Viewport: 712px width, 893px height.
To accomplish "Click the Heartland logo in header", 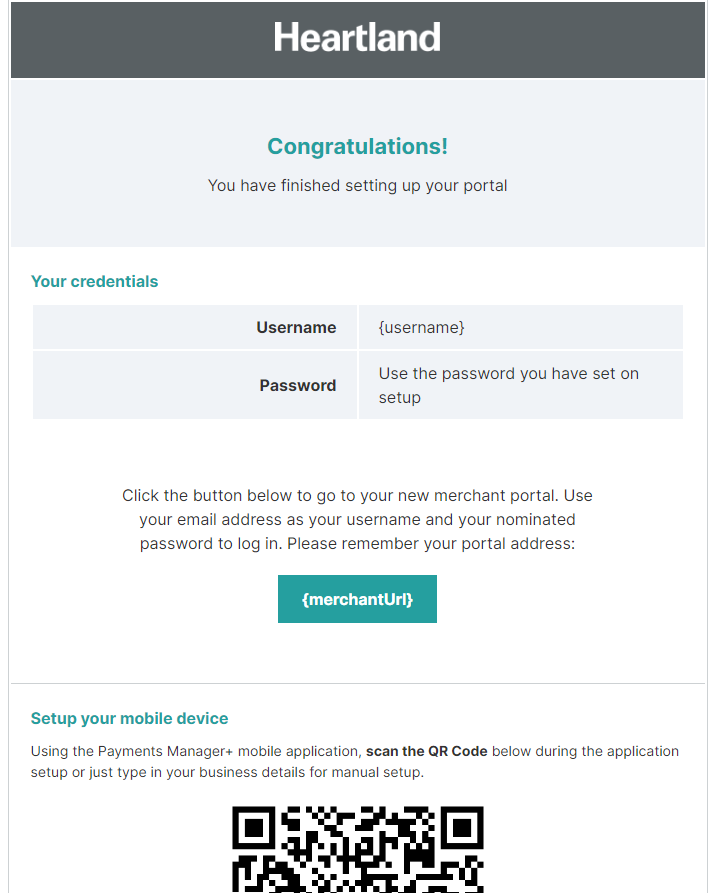I will click(x=357, y=38).
